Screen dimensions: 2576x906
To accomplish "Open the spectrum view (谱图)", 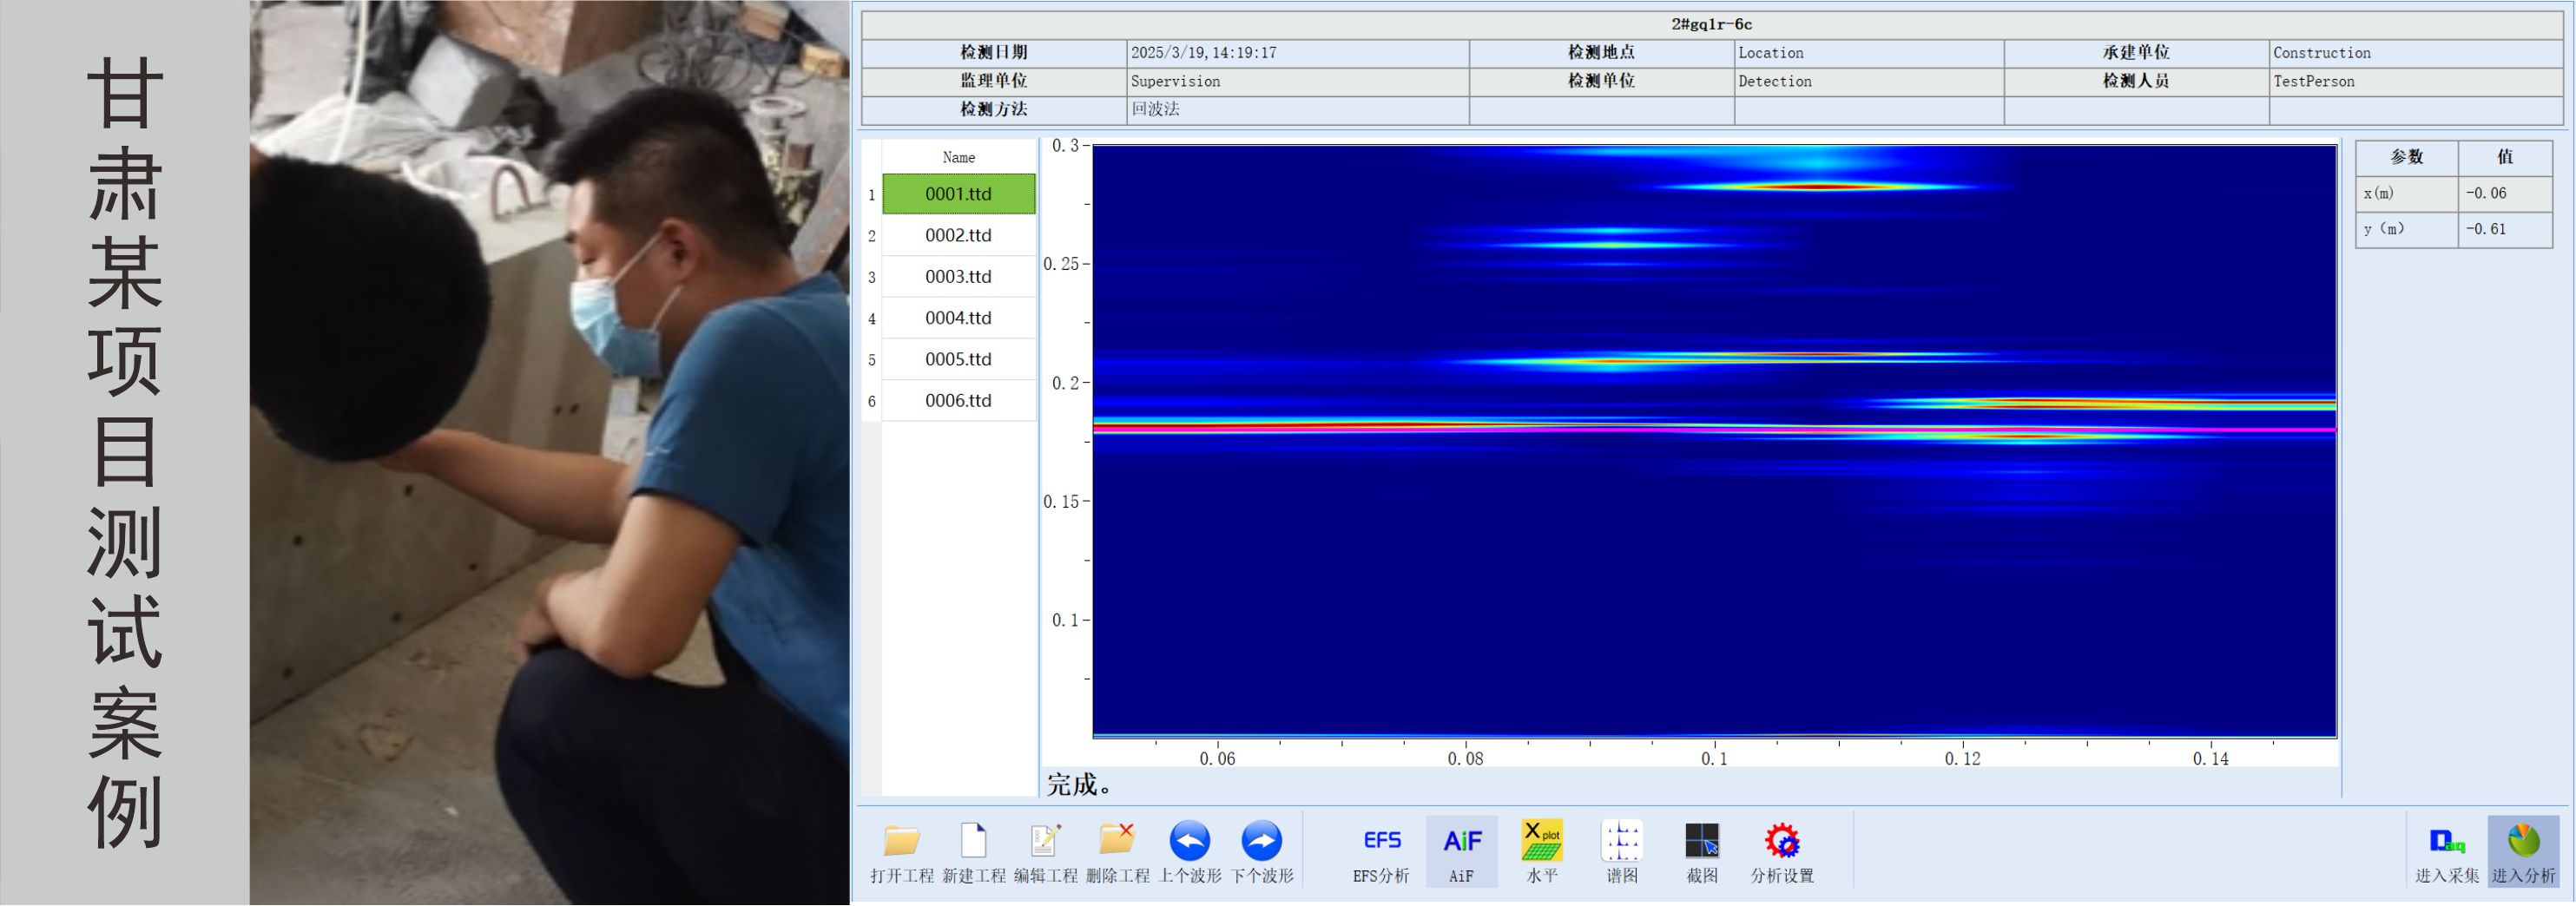I will (1621, 842).
